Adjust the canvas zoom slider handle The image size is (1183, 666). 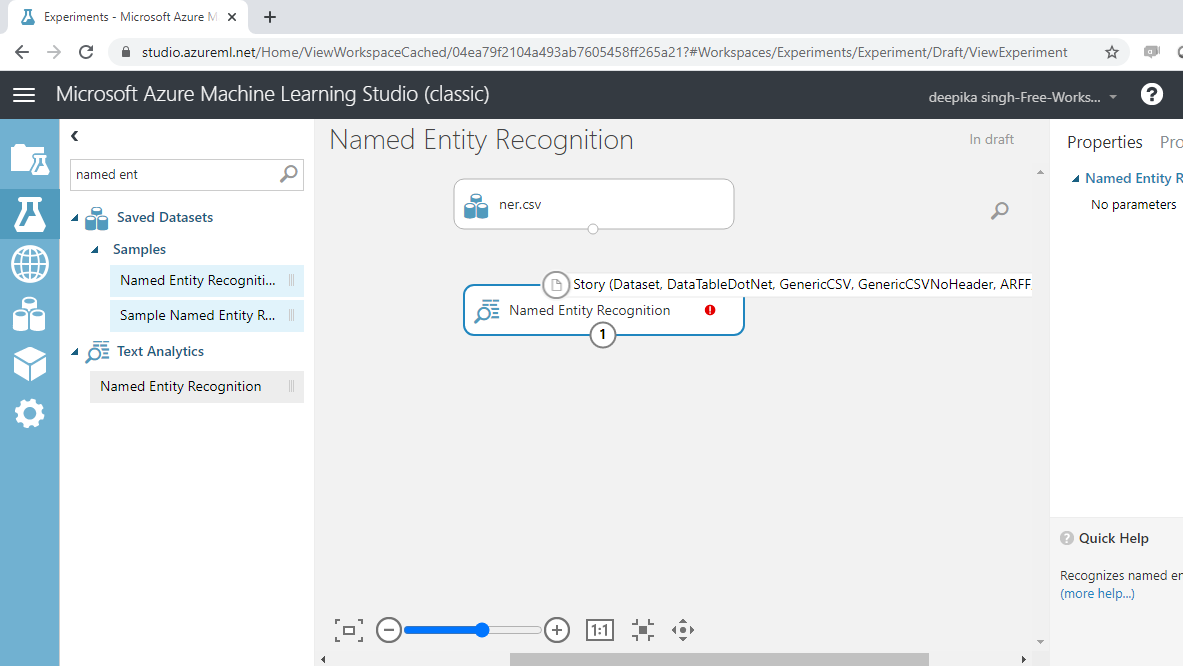pos(482,630)
